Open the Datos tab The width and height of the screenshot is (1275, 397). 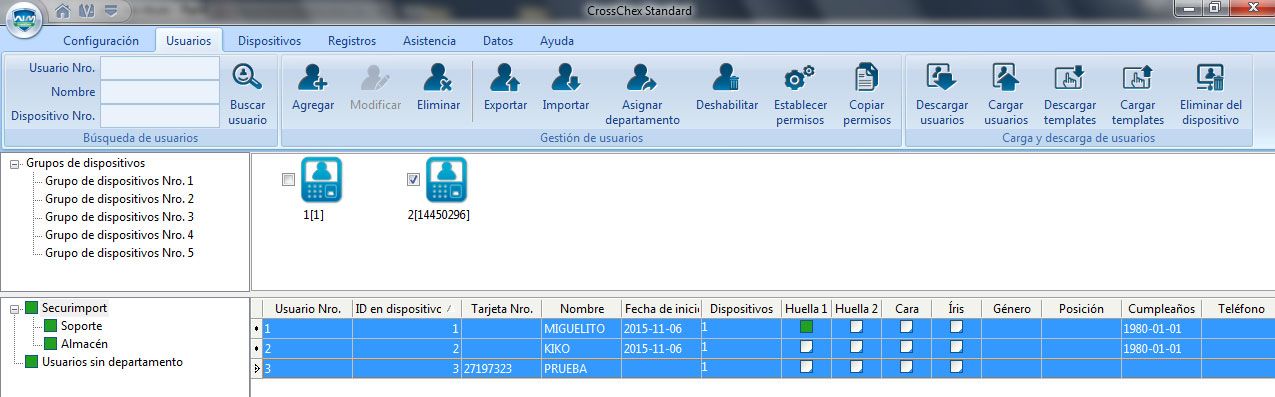pyautogui.click(x=498, y=41)
